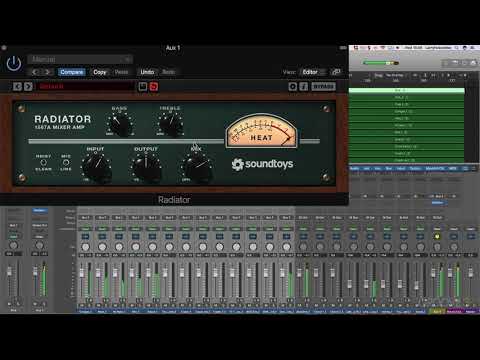Open Soundtoys settings gear icon
480x360 pixels.
tap(292, 87)
